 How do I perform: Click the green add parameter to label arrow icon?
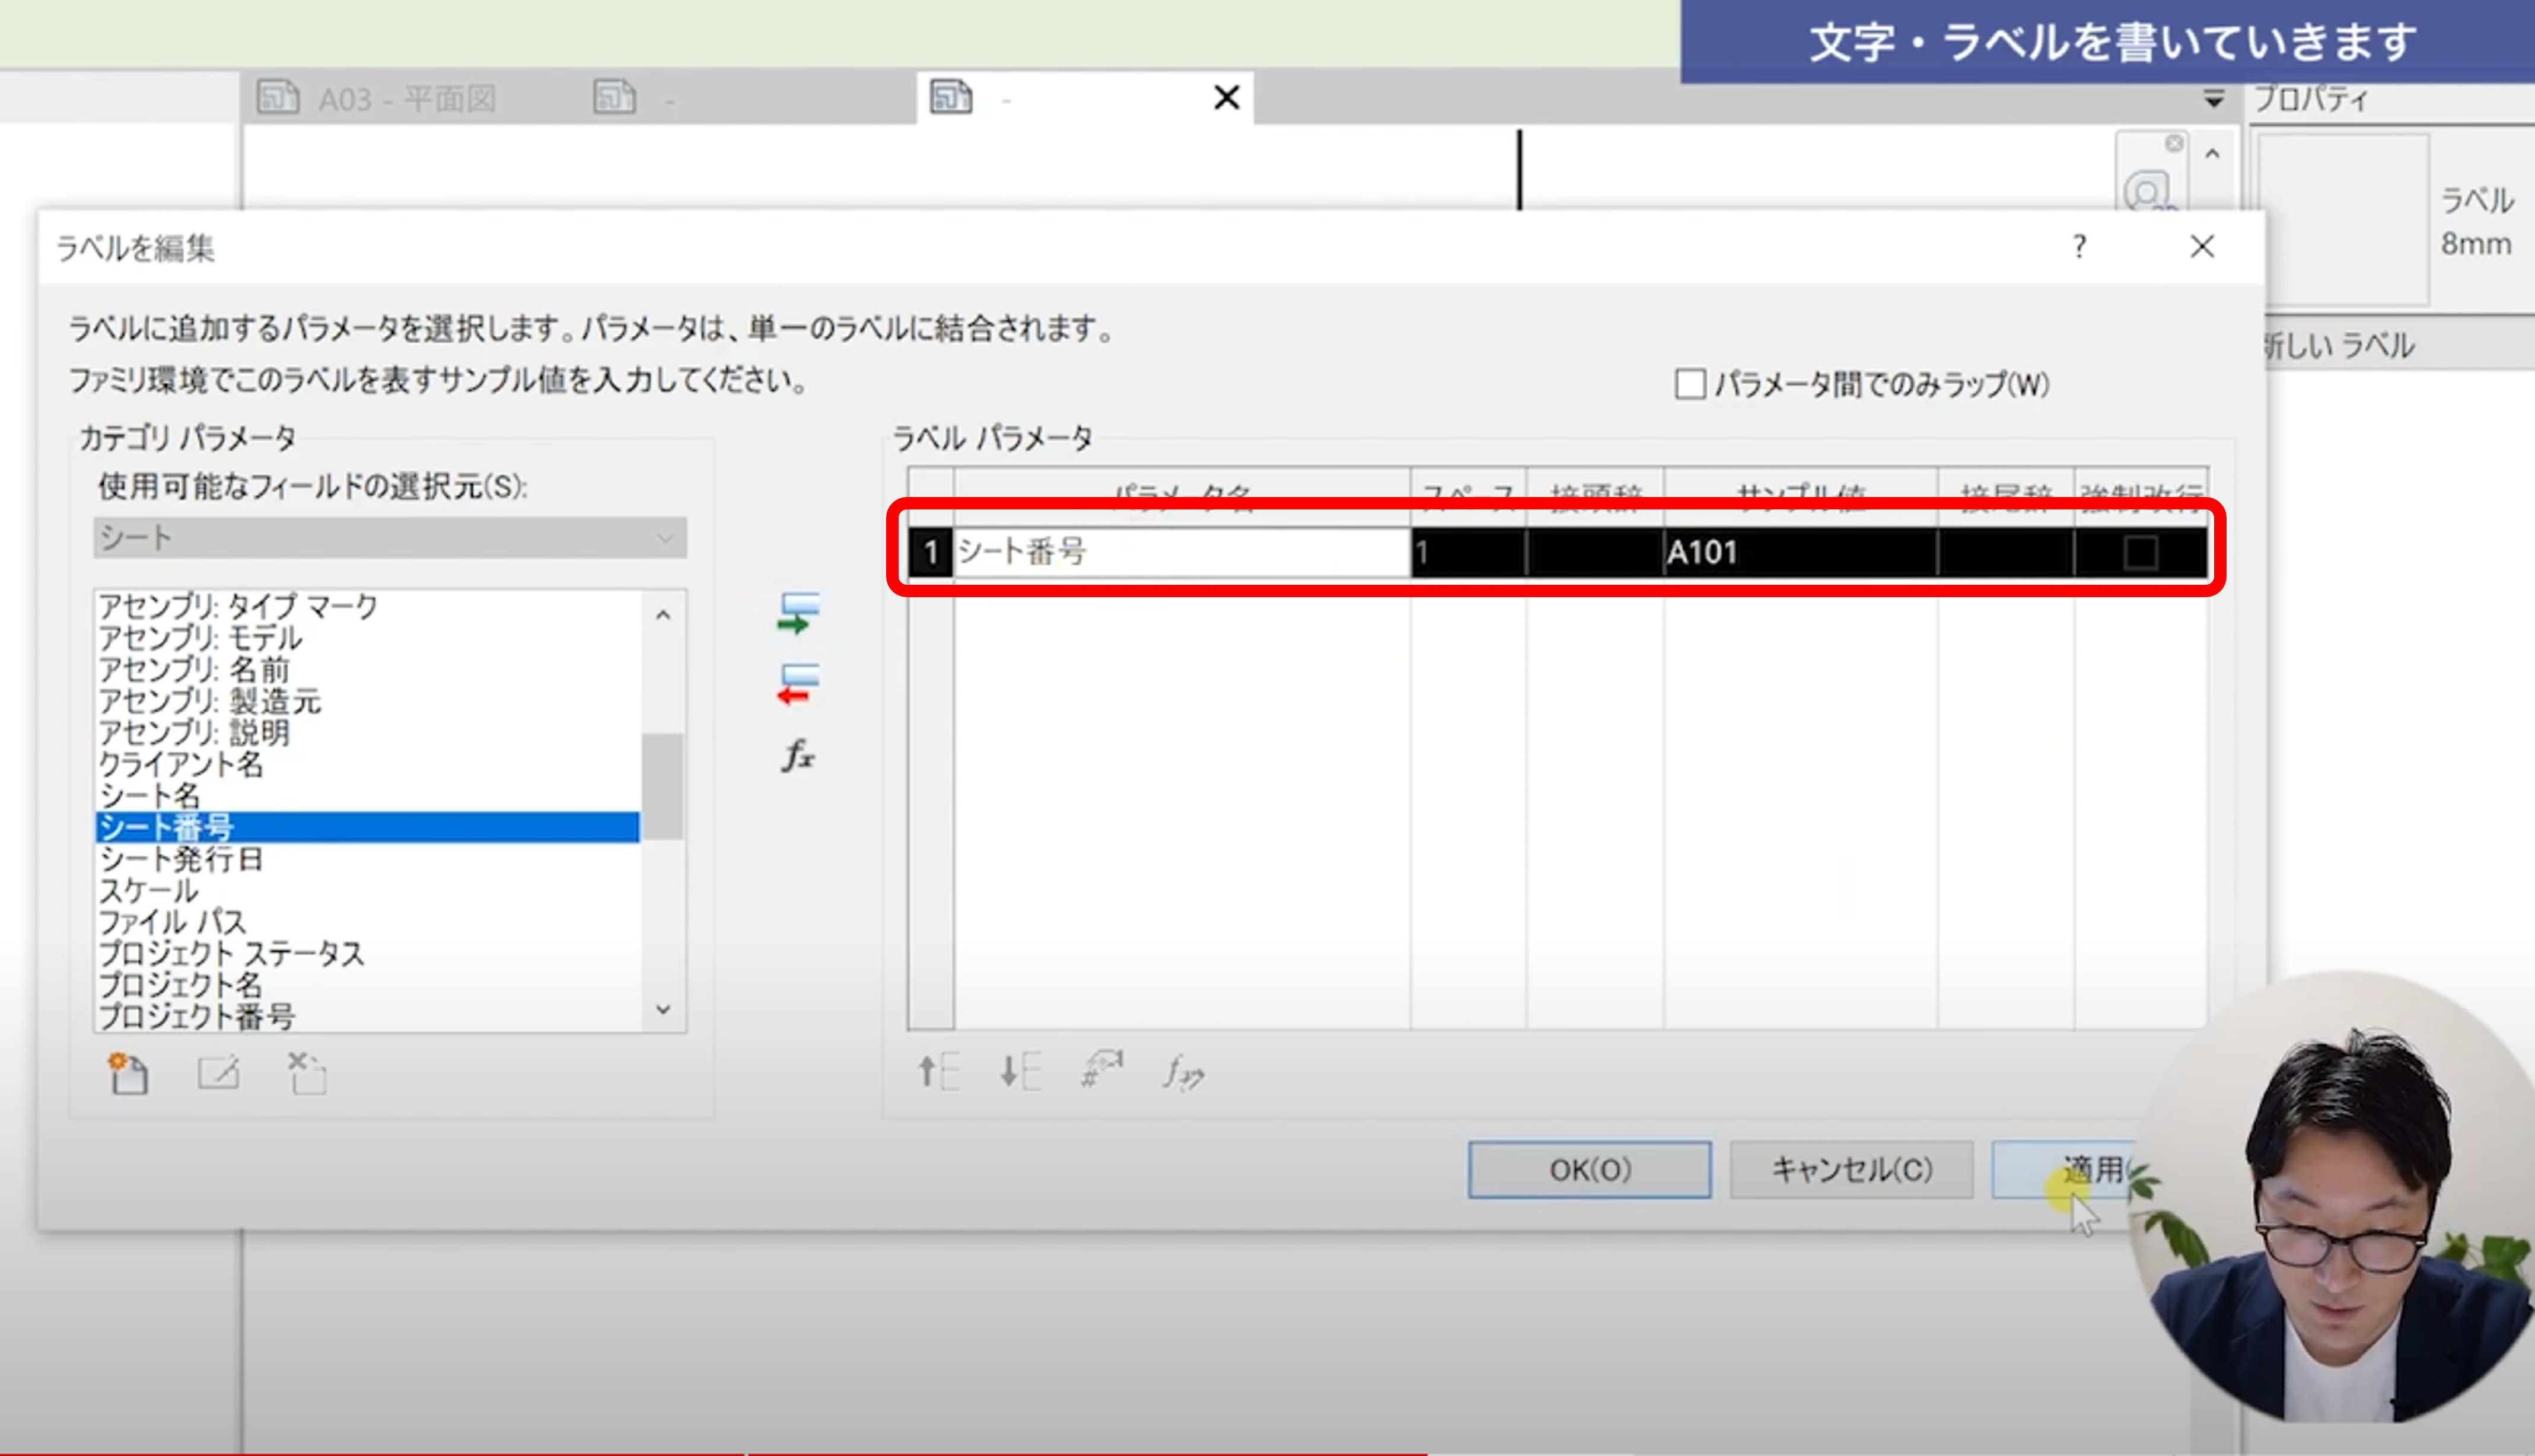point(798,613)
